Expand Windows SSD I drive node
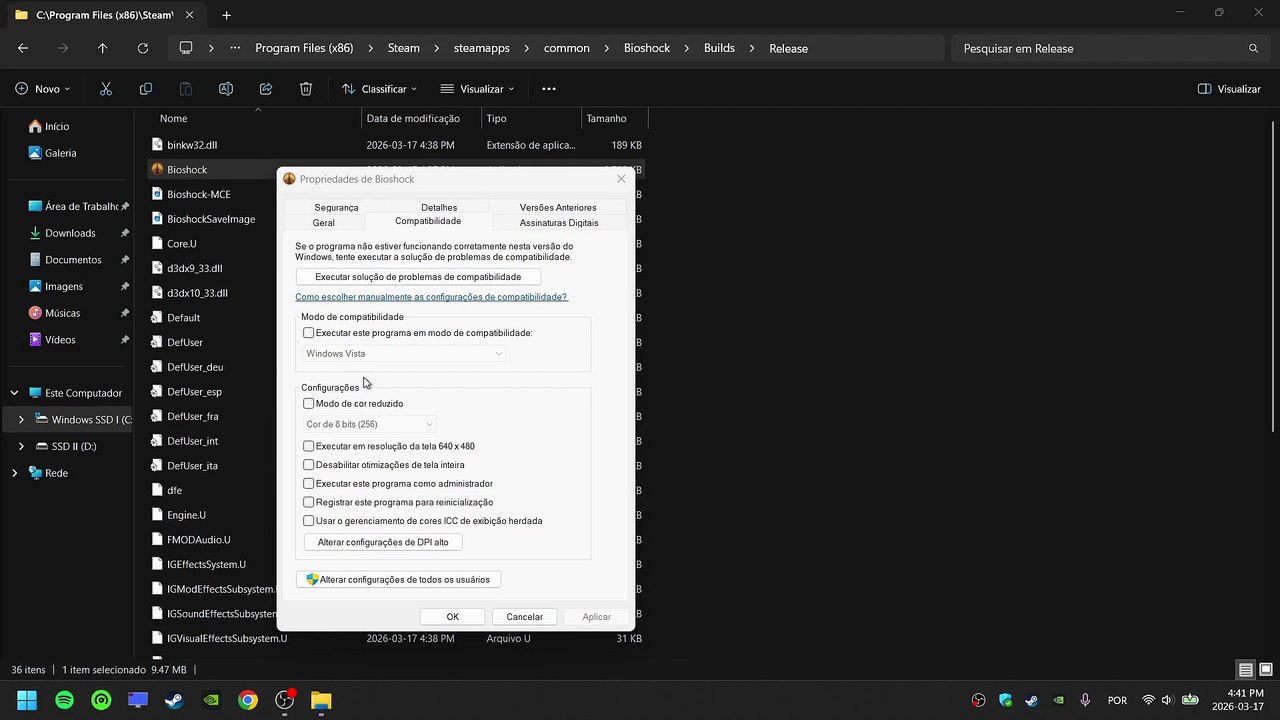1280x720 pixels. click(21, 420)
